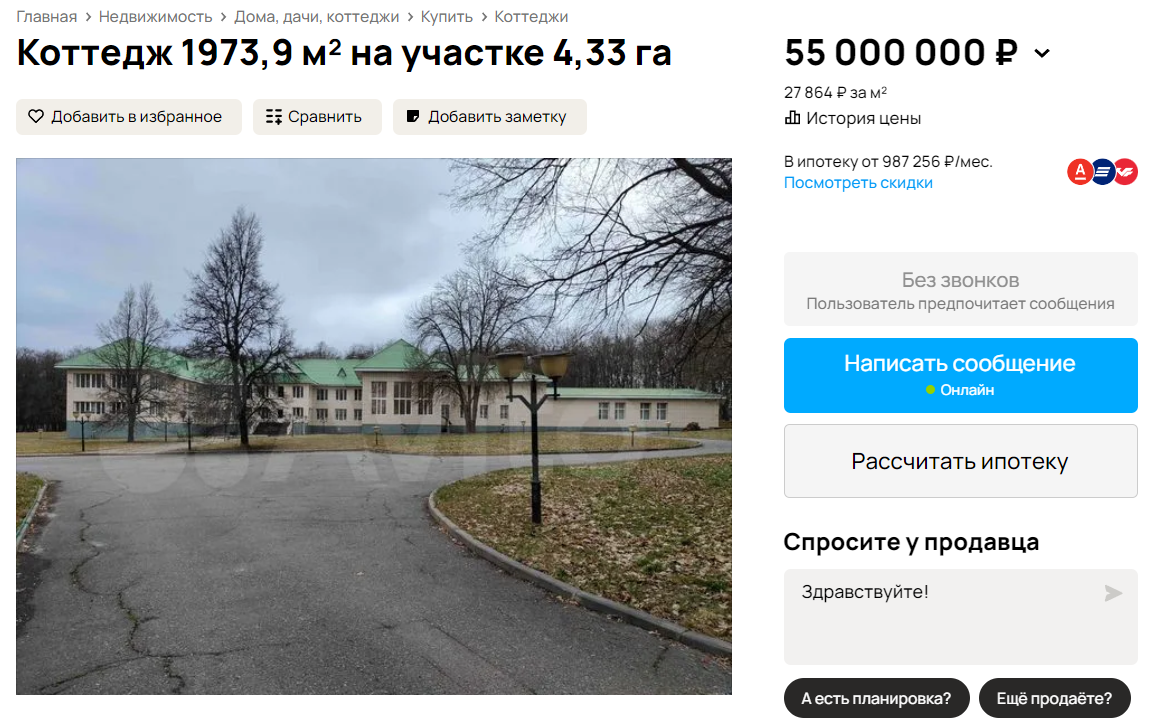
Task: Click the blue bank logo icon
Action: (x=1103, y=172)
